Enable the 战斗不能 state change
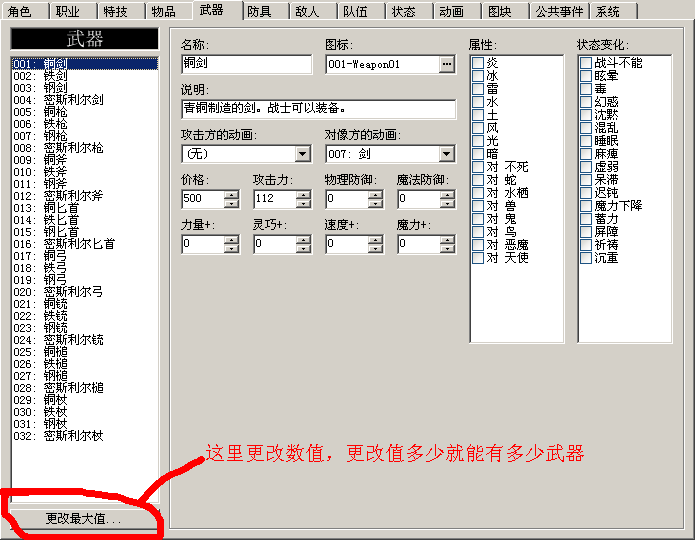The height and width of the screenshot is (540, 695). coord(586,63)
